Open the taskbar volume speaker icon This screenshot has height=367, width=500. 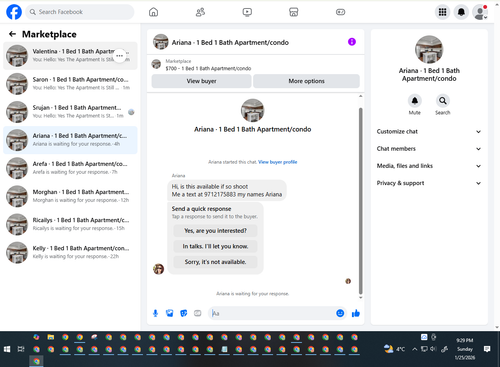tap(433, 349)
